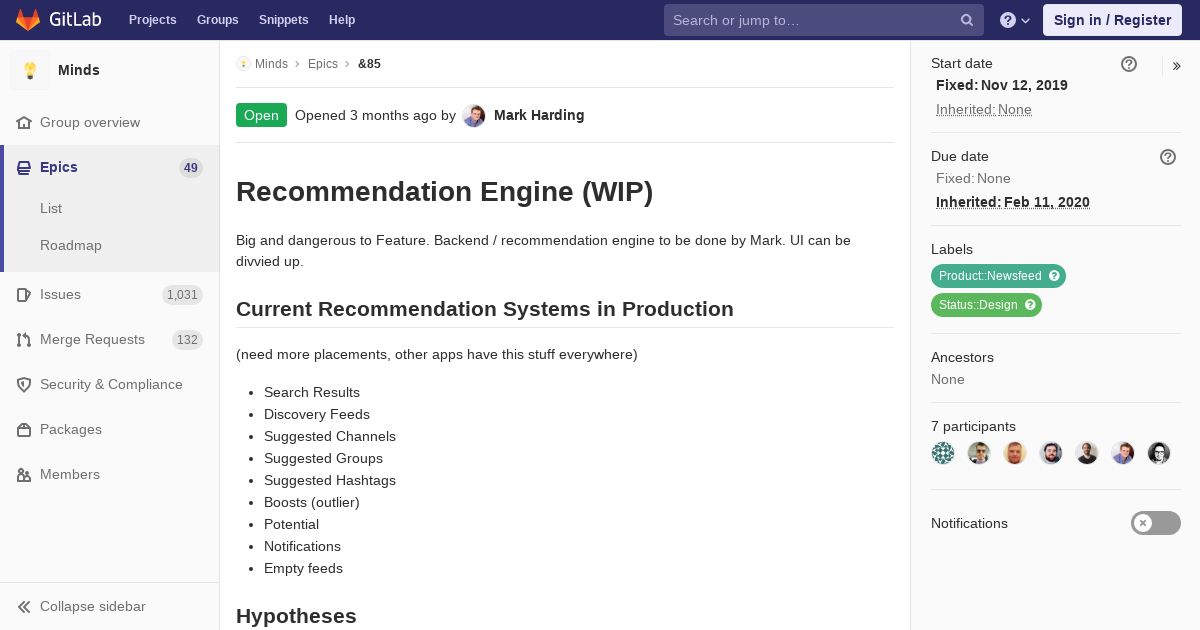Viewport: 1200px width, 630px height.
Task: Open the Projects menu
Action: (x=153, y=20)
